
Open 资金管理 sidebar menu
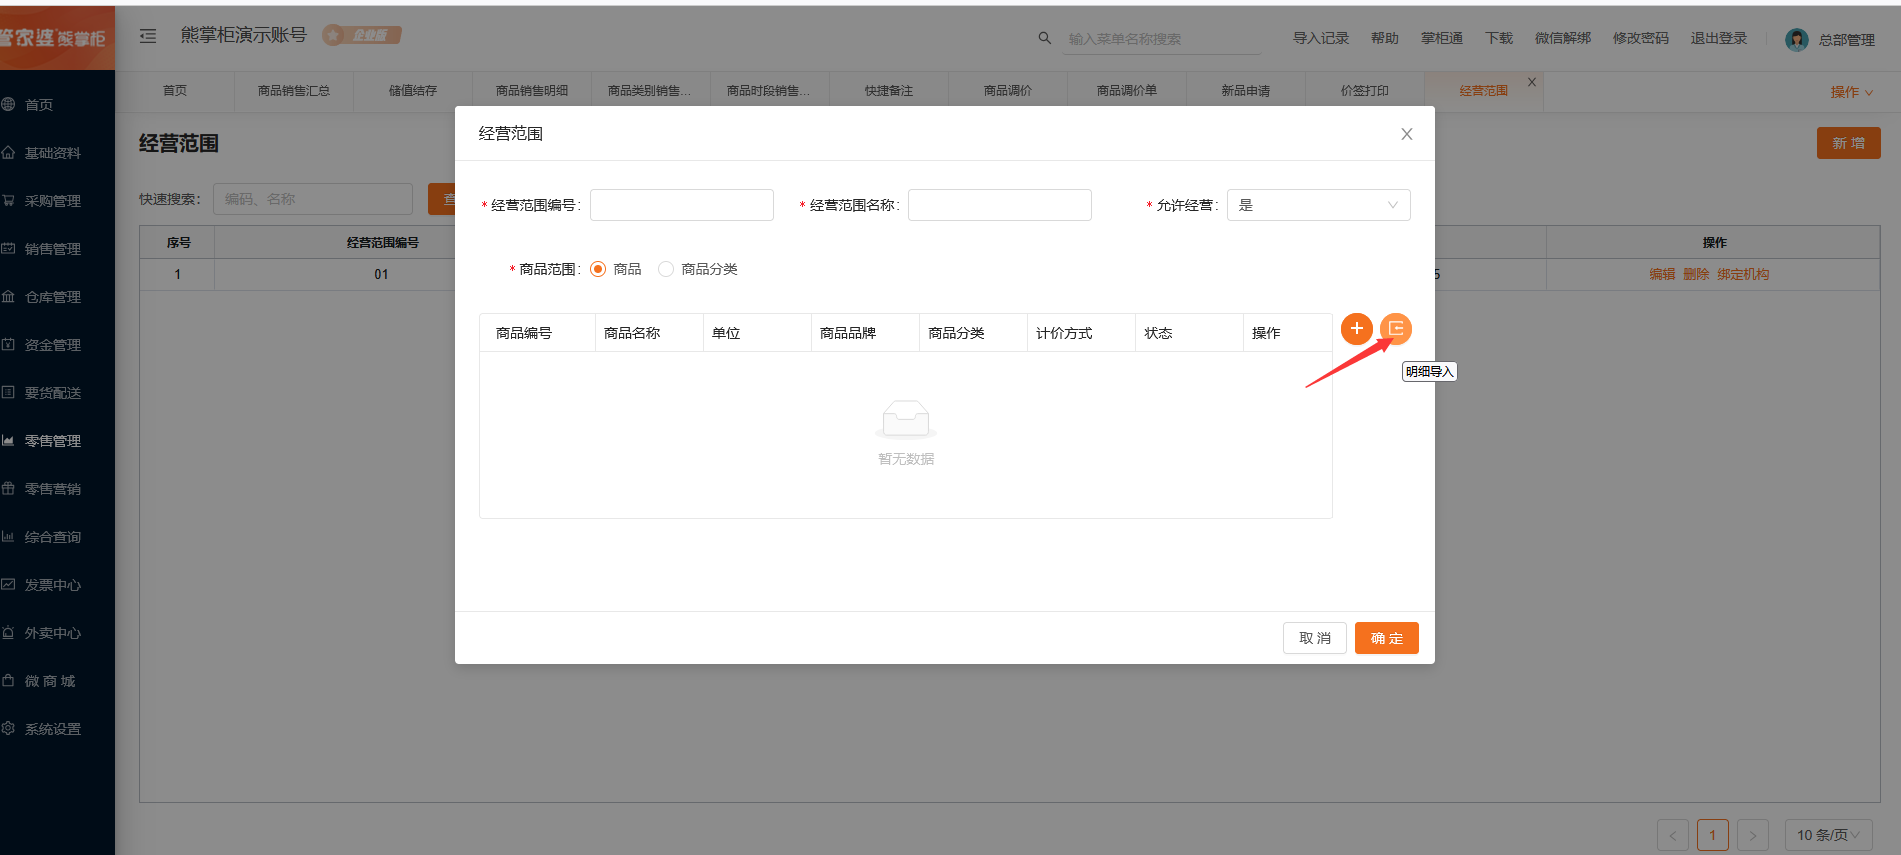52,345
